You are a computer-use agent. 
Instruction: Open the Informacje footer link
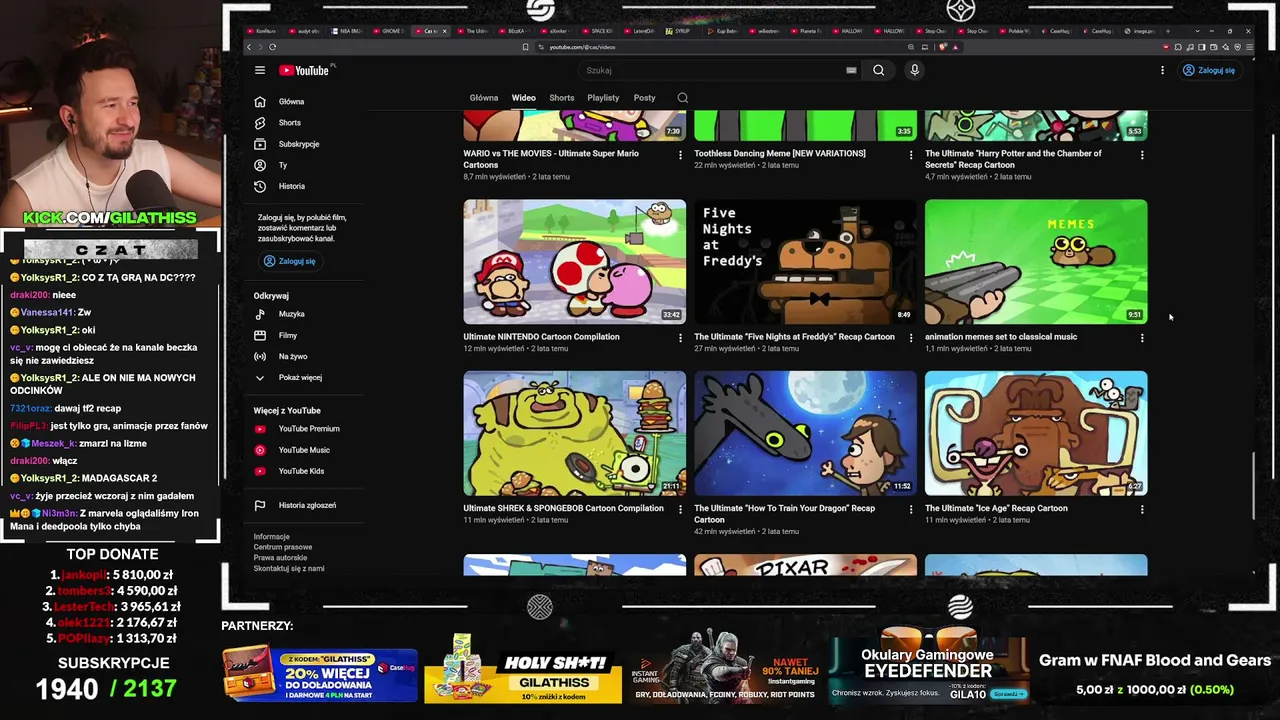(x=272, y=537)
